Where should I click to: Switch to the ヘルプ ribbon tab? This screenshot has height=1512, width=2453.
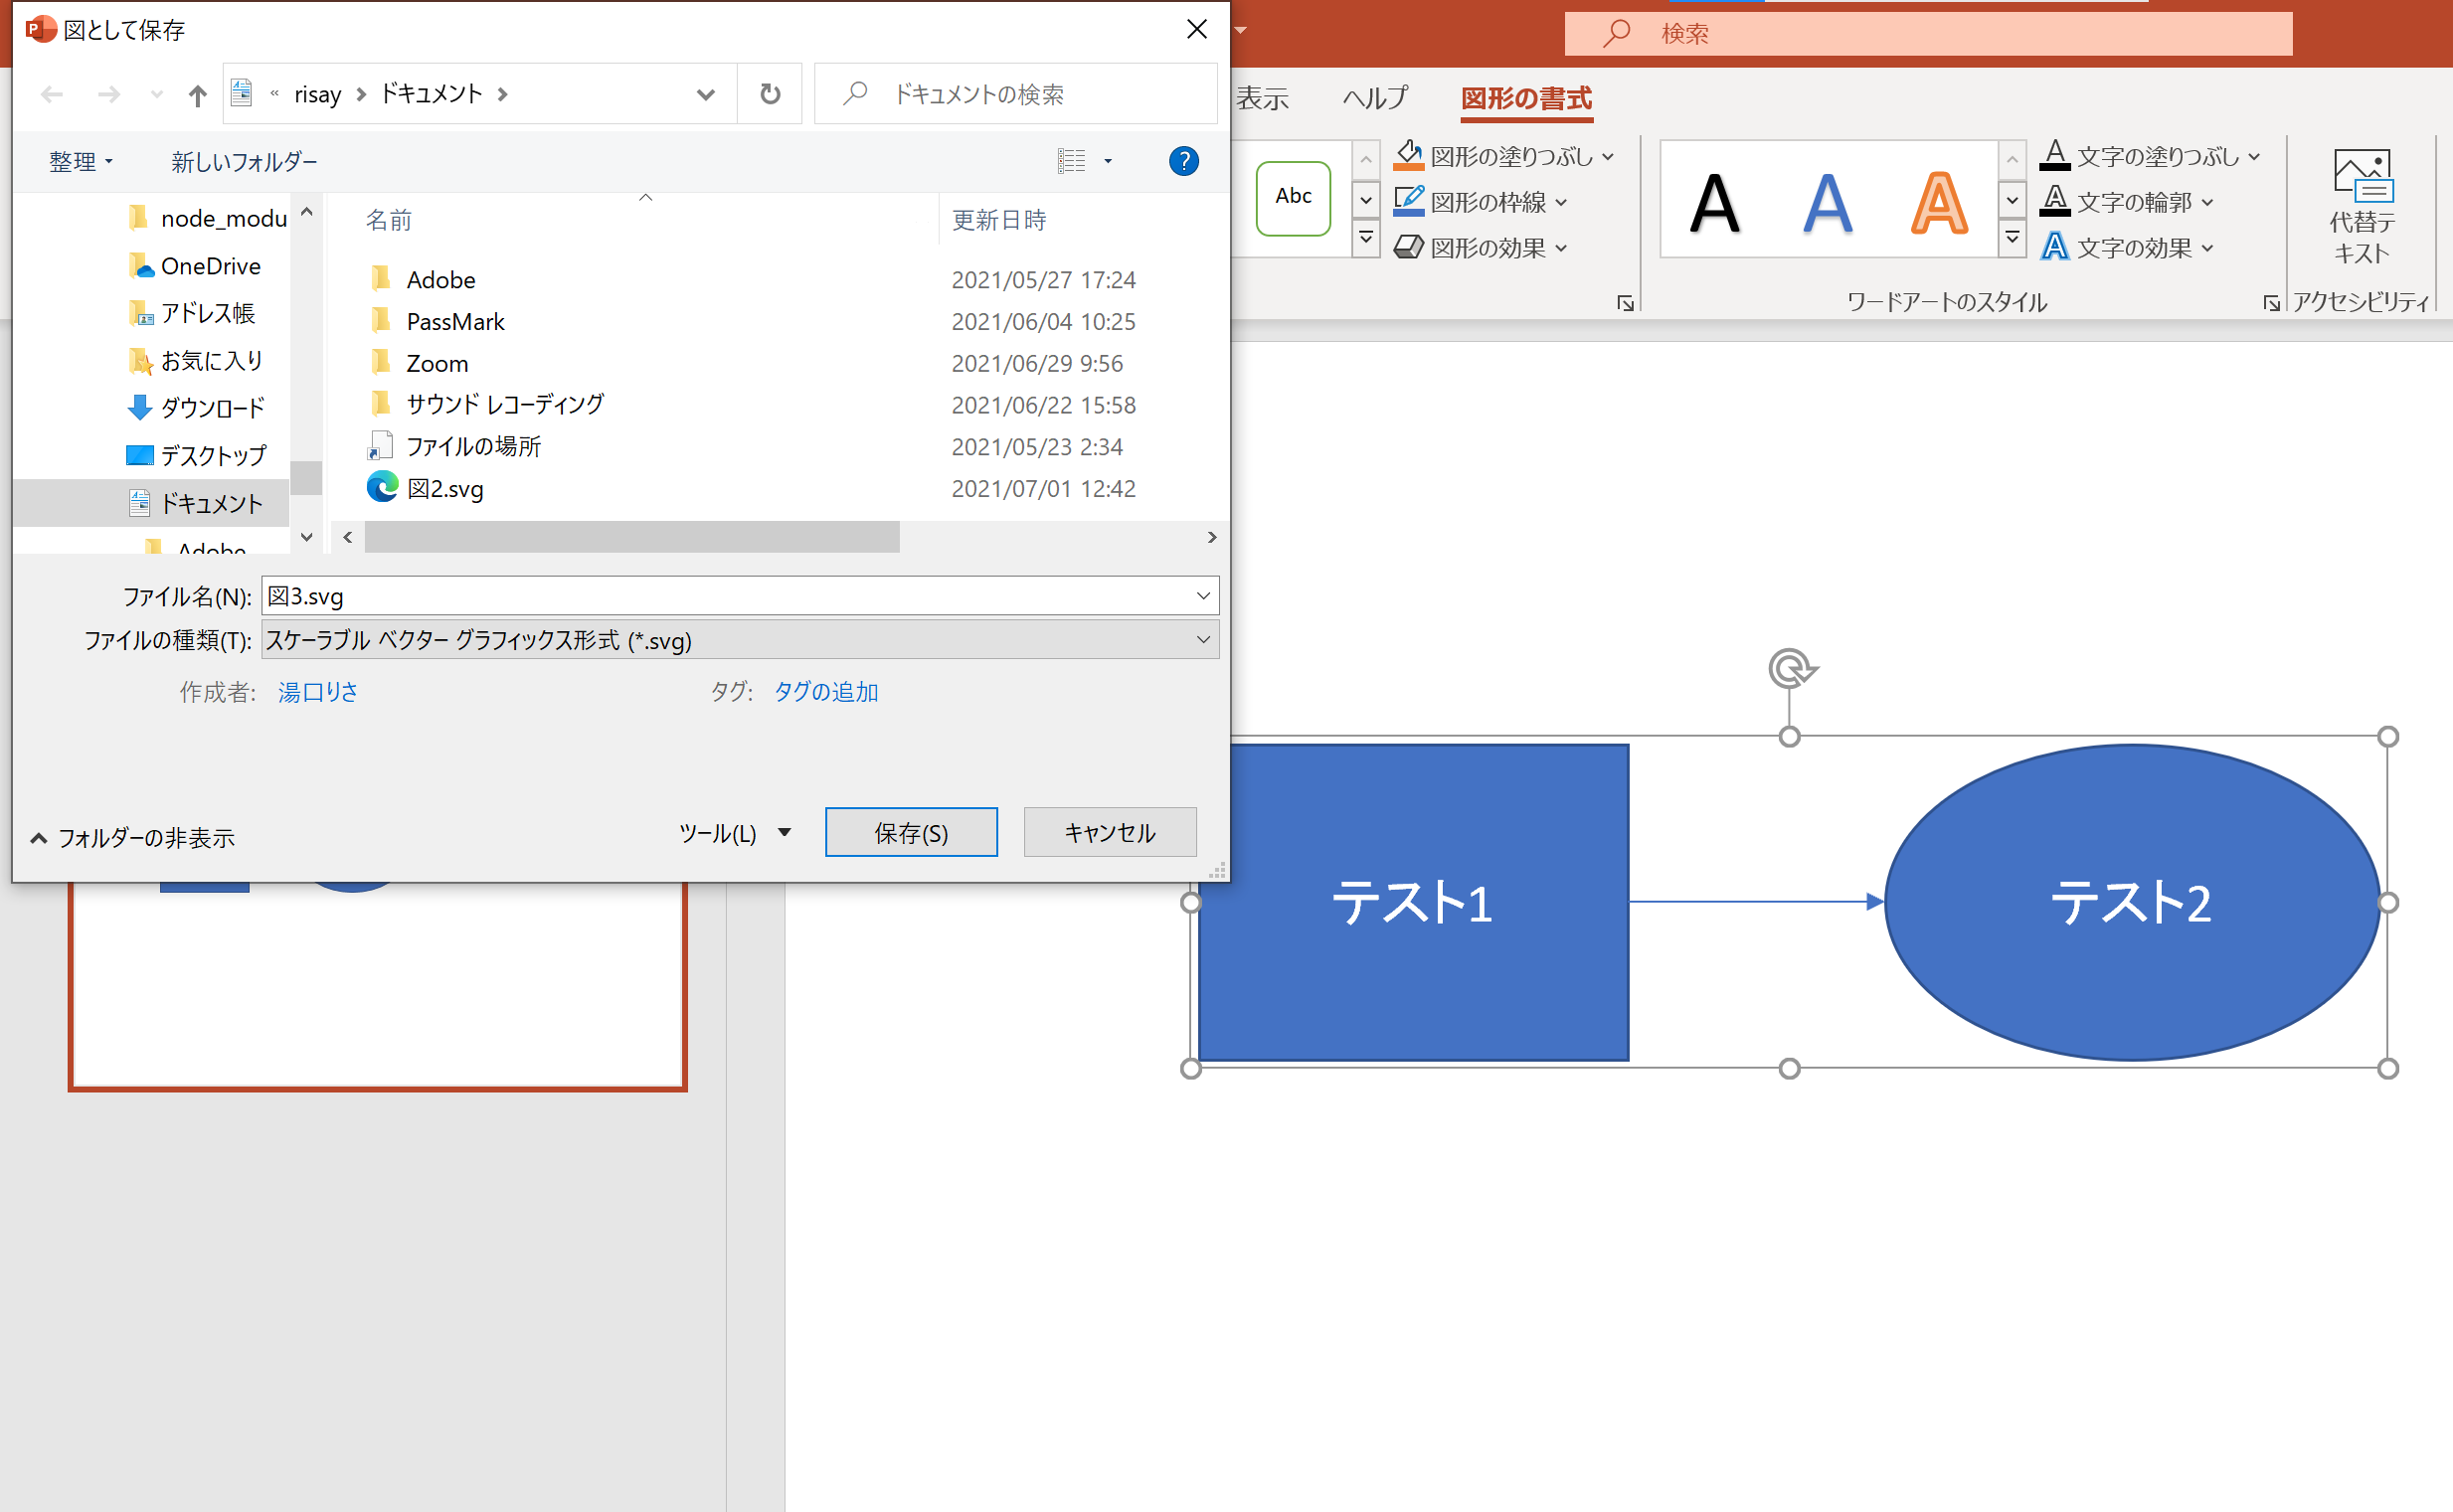(1374, 98)
